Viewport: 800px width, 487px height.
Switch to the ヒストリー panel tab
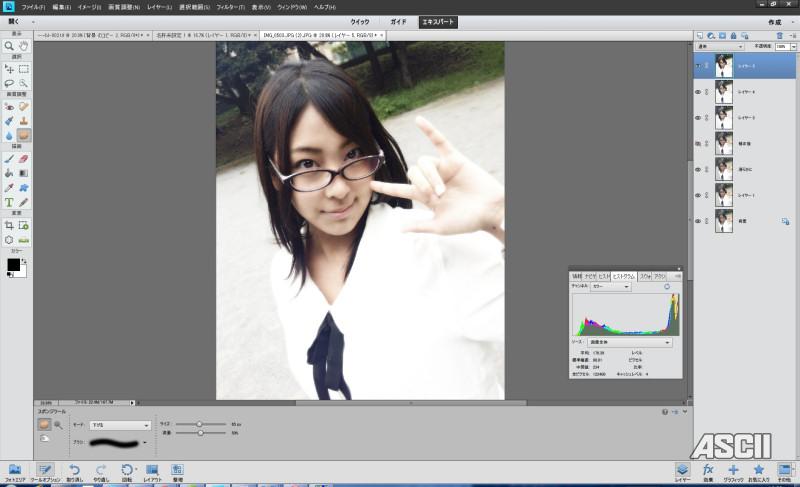tap(604, 276)
